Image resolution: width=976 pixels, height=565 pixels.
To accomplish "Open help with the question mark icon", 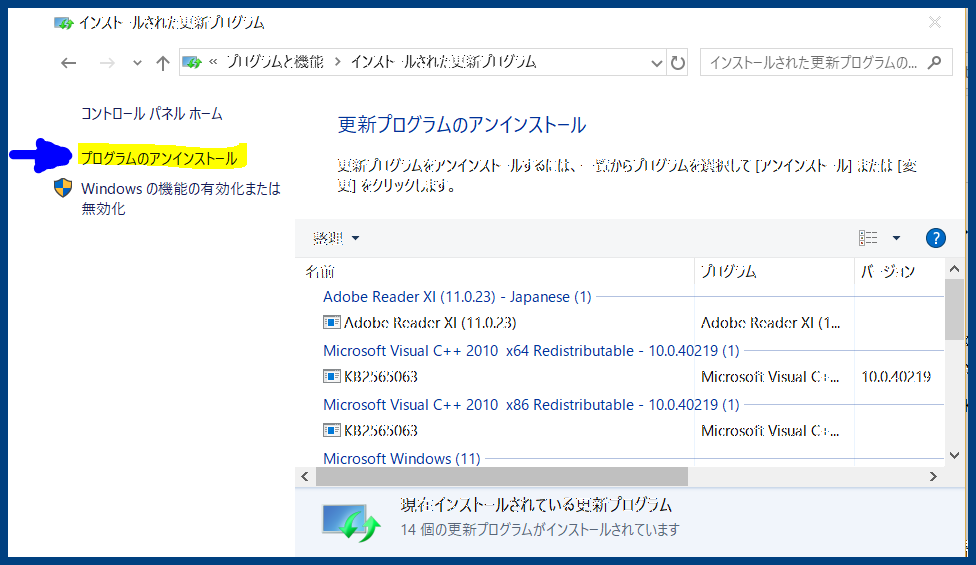I will point(936,238).
